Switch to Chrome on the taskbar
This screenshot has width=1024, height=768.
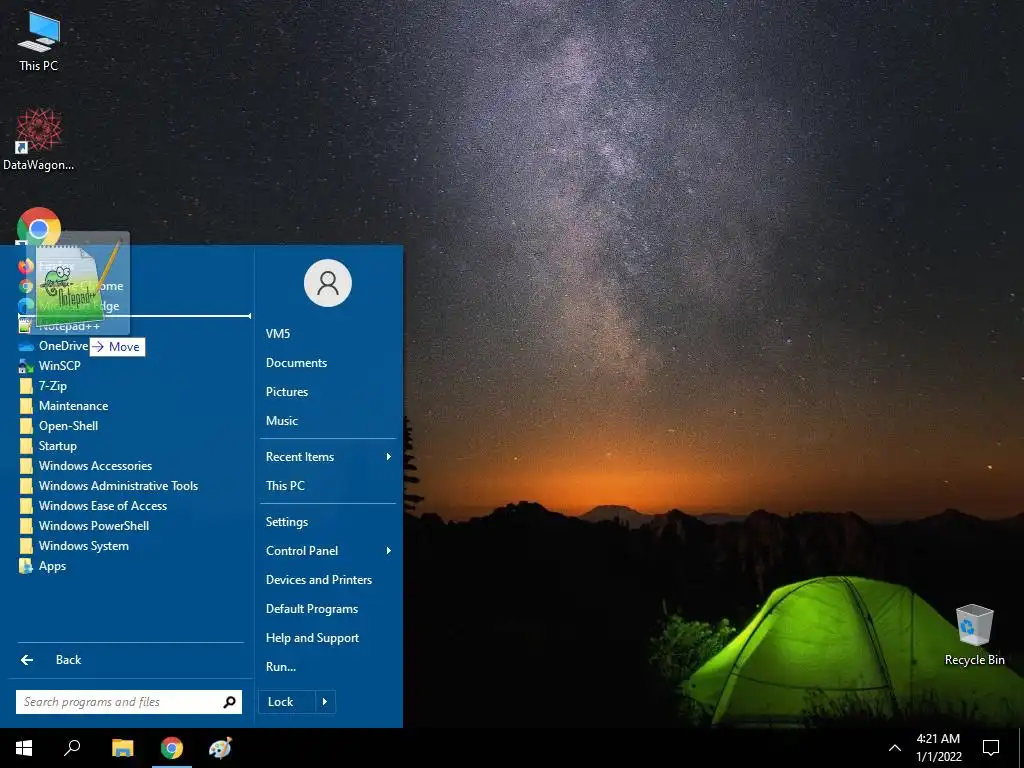[172, 748]
